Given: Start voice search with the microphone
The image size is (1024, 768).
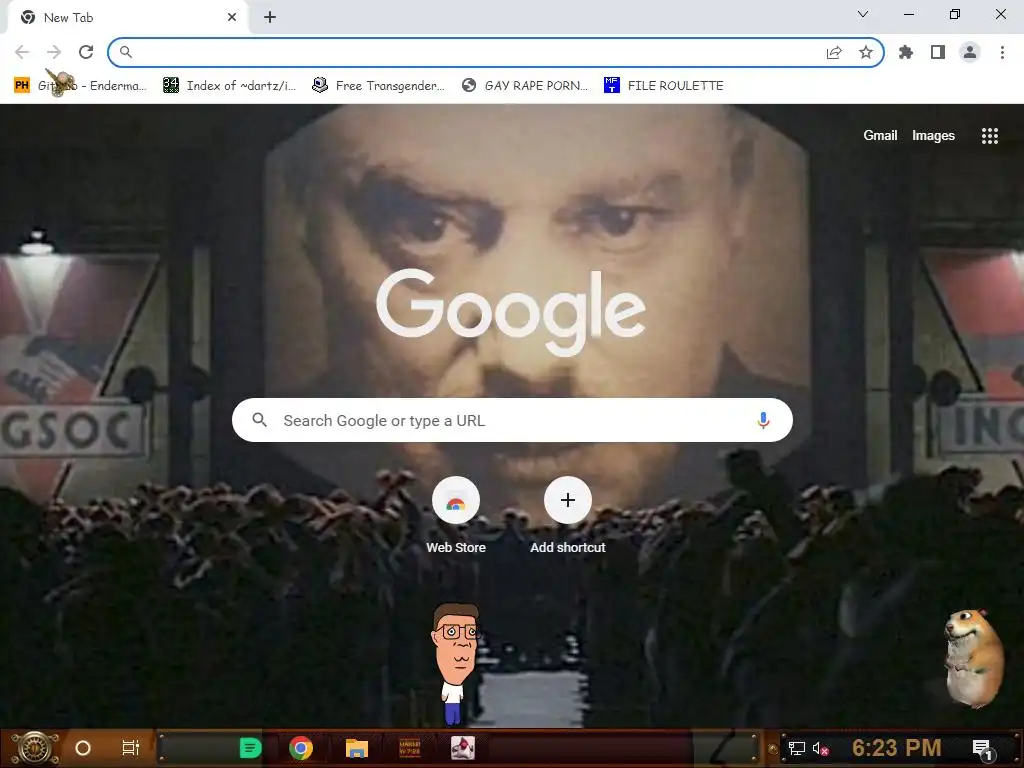Looking at the screenshot, I should [x=763, y=420].
